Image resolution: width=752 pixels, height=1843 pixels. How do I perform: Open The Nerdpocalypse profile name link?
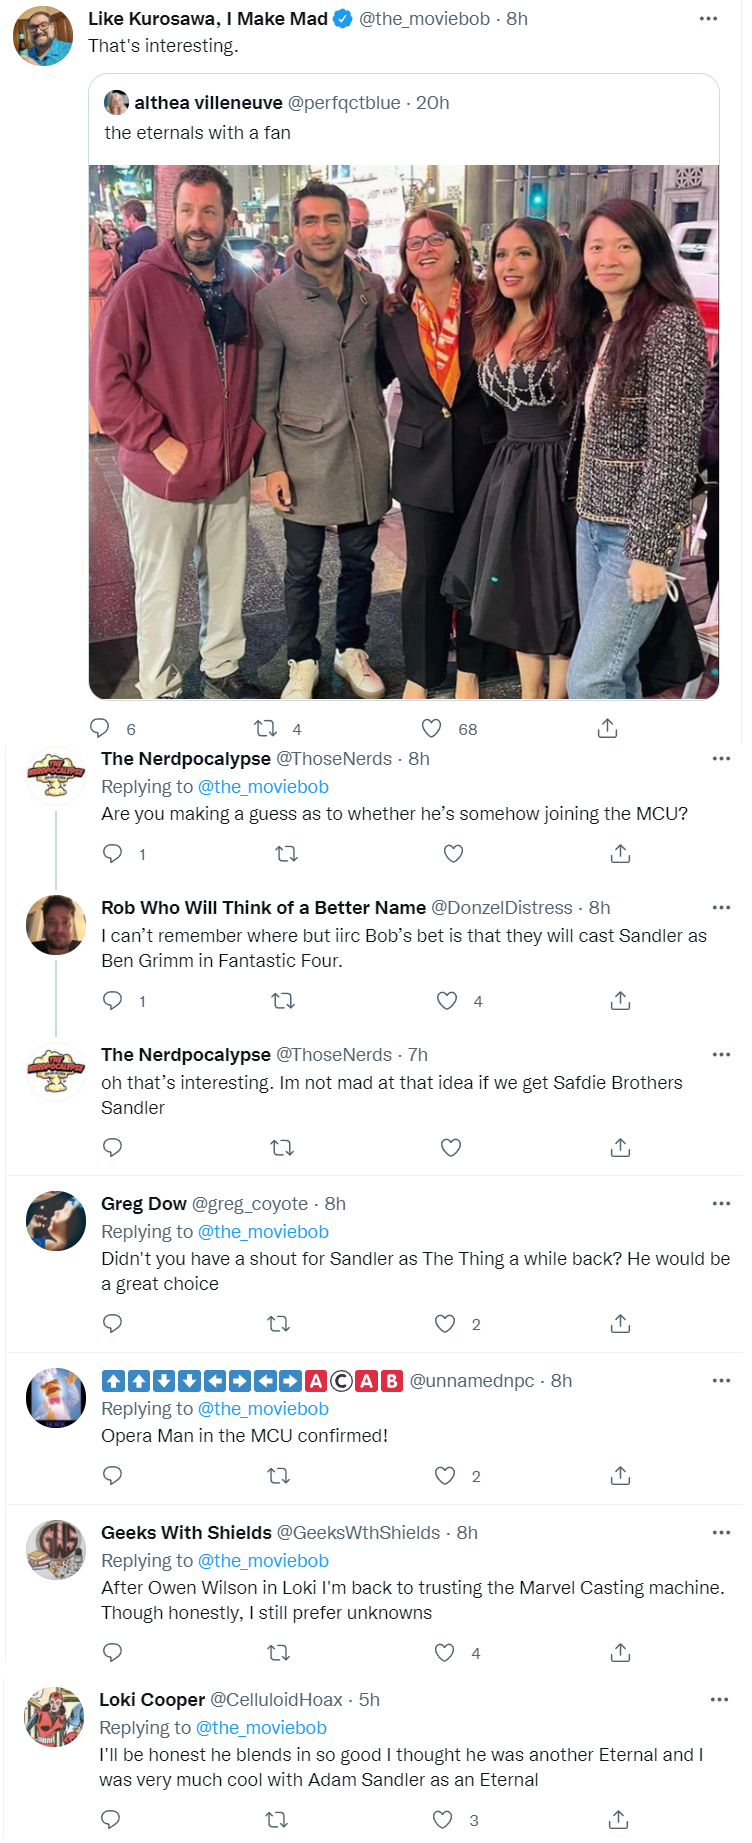coord(186,759)
